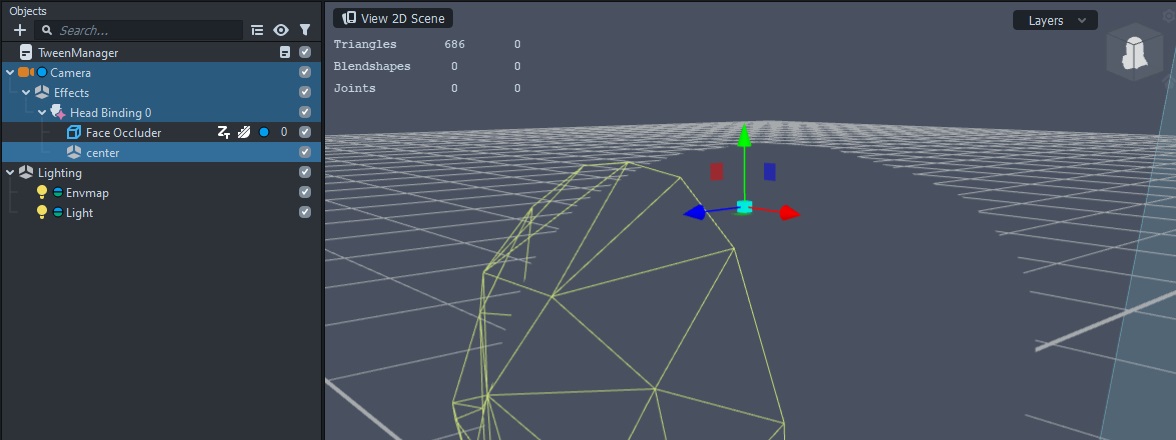Toggle the Effects enabled checkbox
The image size is (1176, 440).
click(x=304, y=92)
